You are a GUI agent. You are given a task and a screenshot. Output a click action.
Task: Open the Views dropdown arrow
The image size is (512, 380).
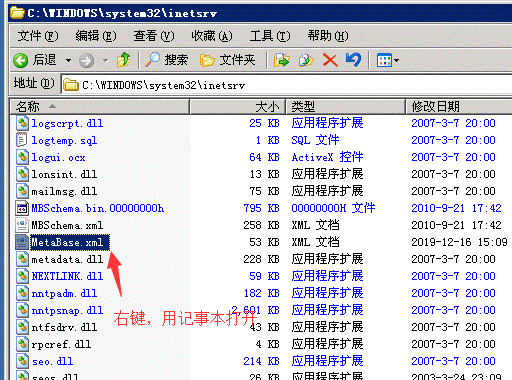tap(396, 61)
